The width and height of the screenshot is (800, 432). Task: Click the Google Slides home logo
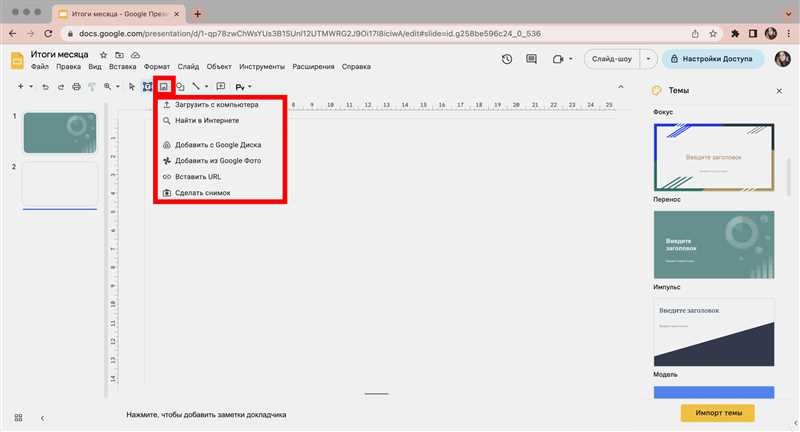coord(17,60)
